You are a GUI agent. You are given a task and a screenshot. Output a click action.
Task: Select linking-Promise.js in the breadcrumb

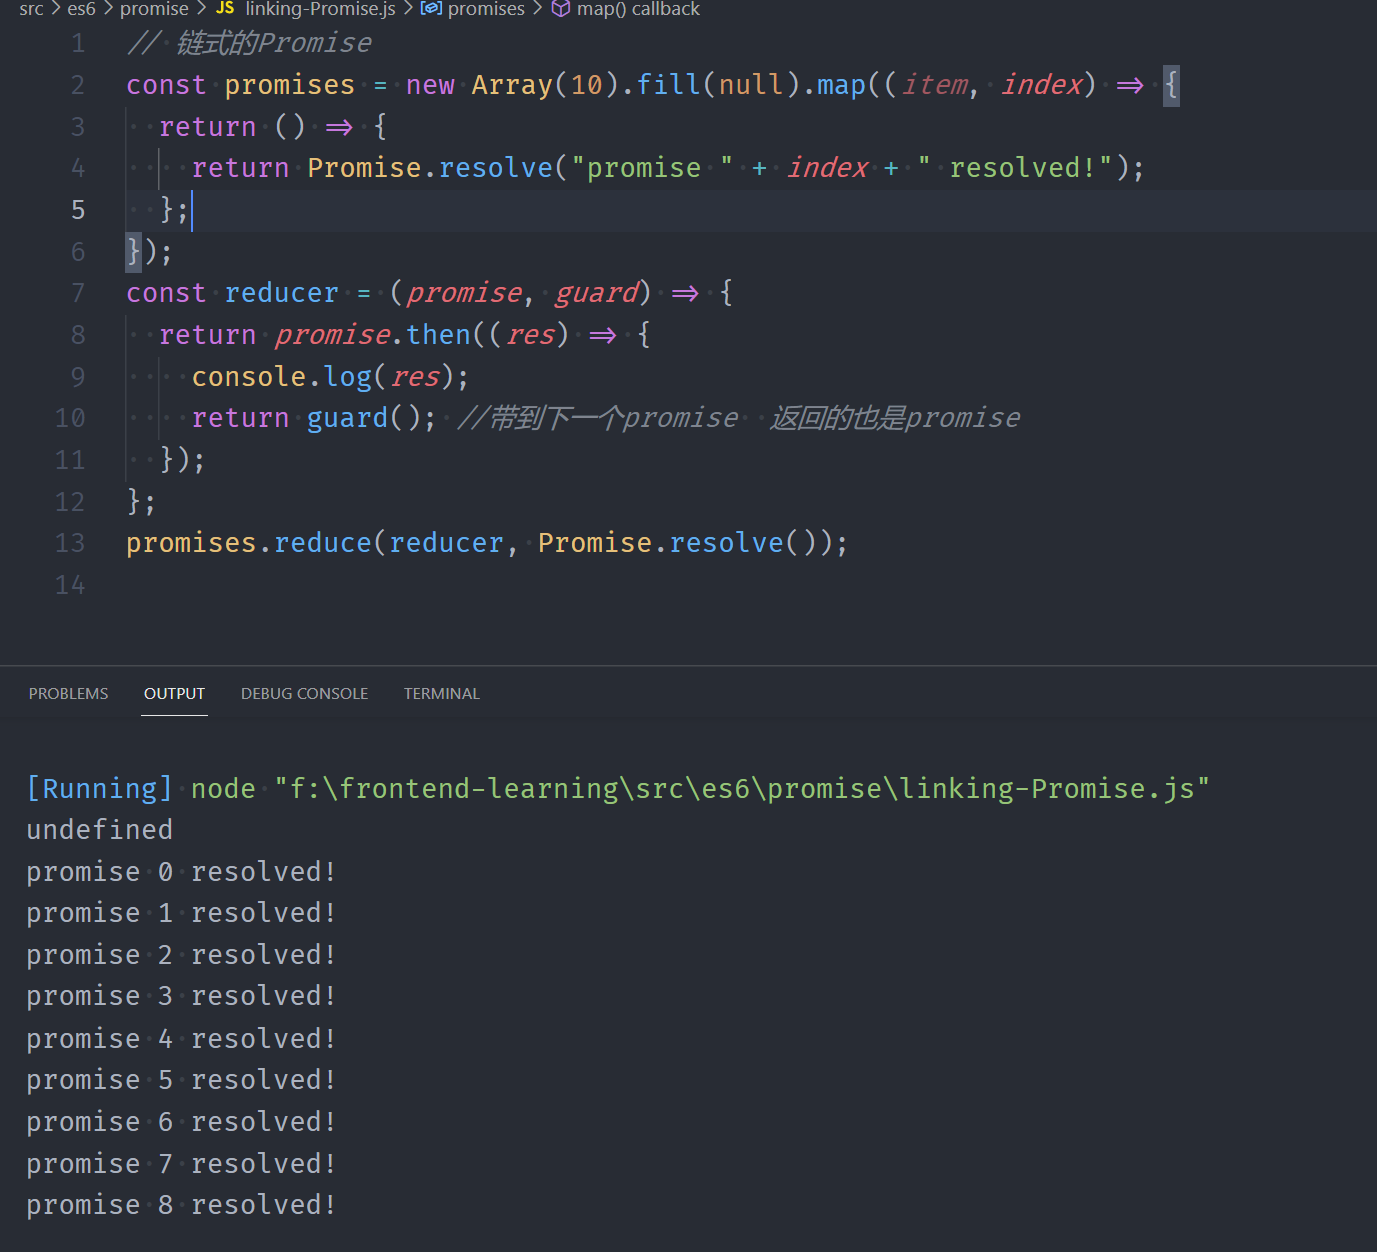[x=320, y=9]
